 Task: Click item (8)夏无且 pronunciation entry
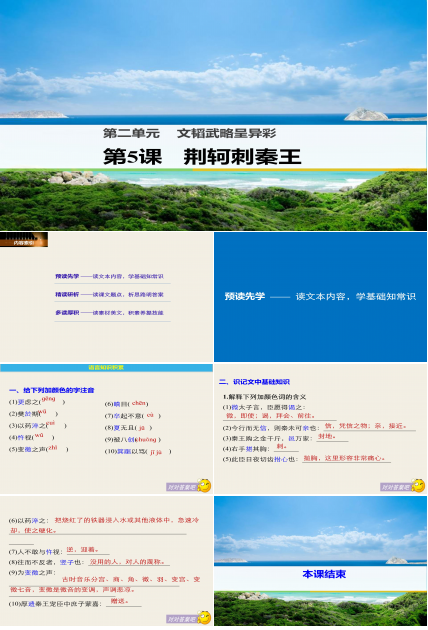(x=128, y=428)
